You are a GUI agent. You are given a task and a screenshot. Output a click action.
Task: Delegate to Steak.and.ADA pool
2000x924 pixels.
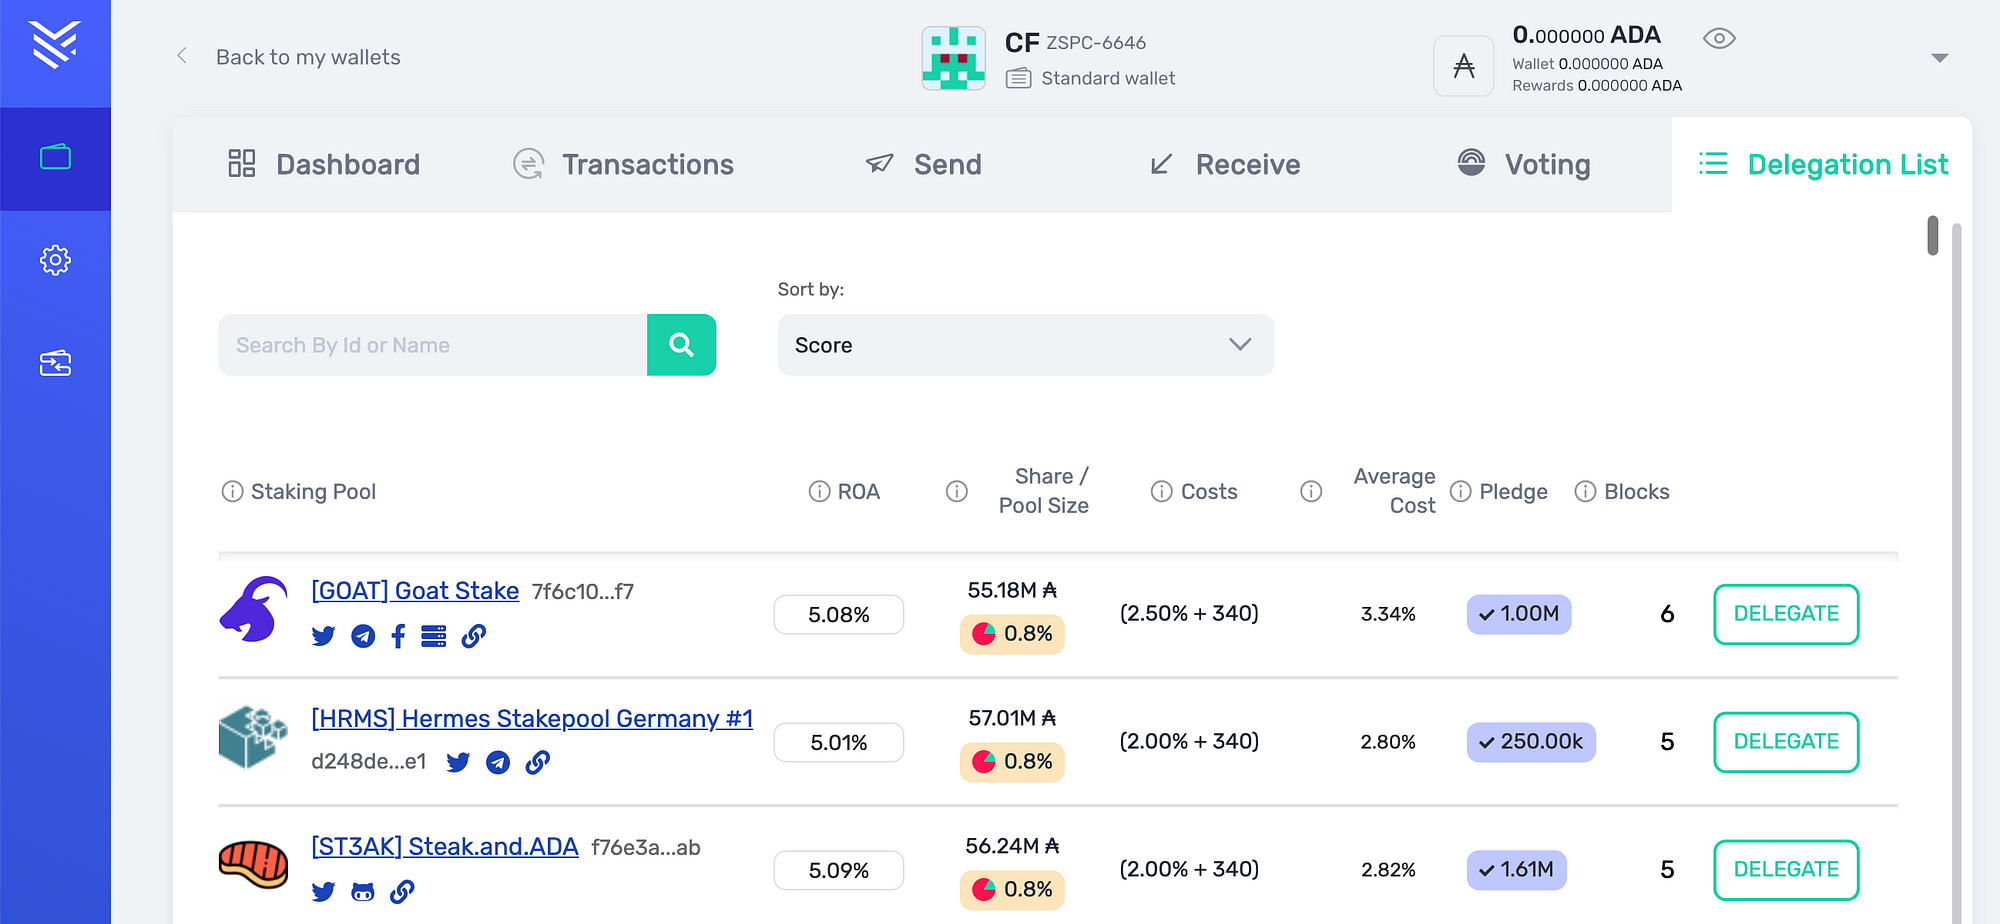click(1786, 870)
